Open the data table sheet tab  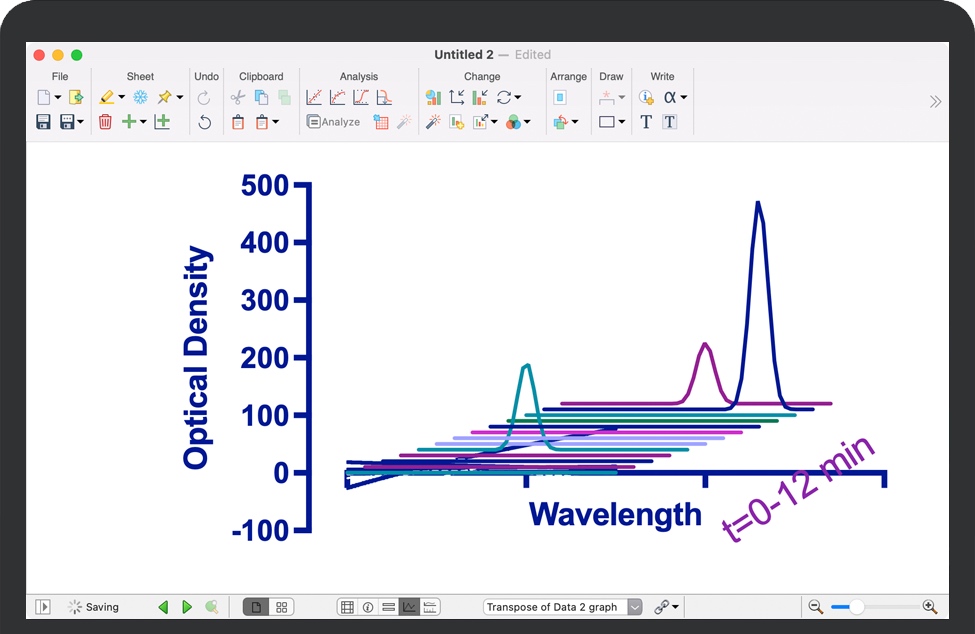(347, 607)
